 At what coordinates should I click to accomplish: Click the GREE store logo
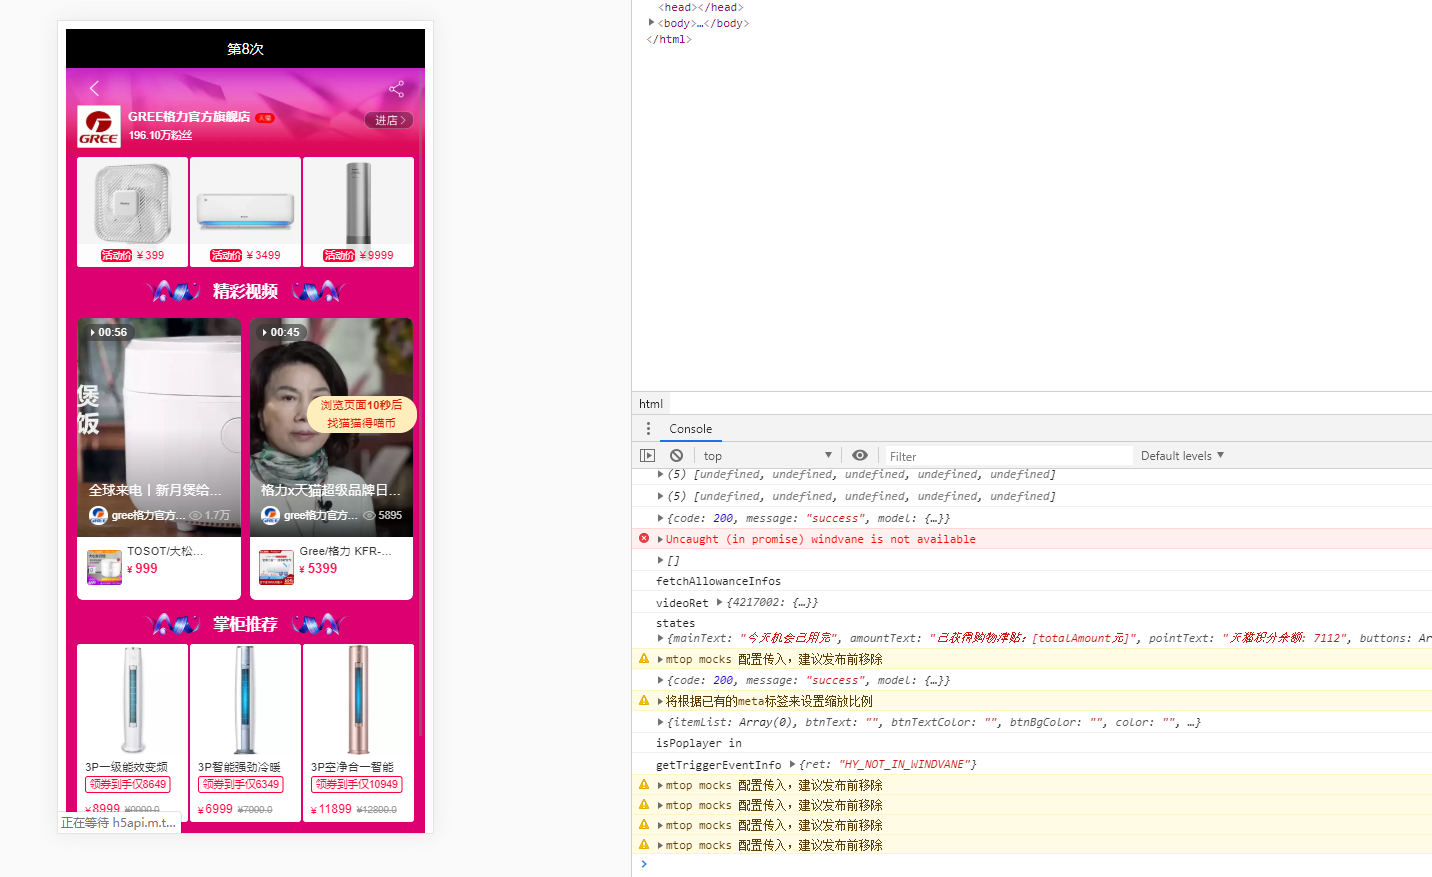99,127
